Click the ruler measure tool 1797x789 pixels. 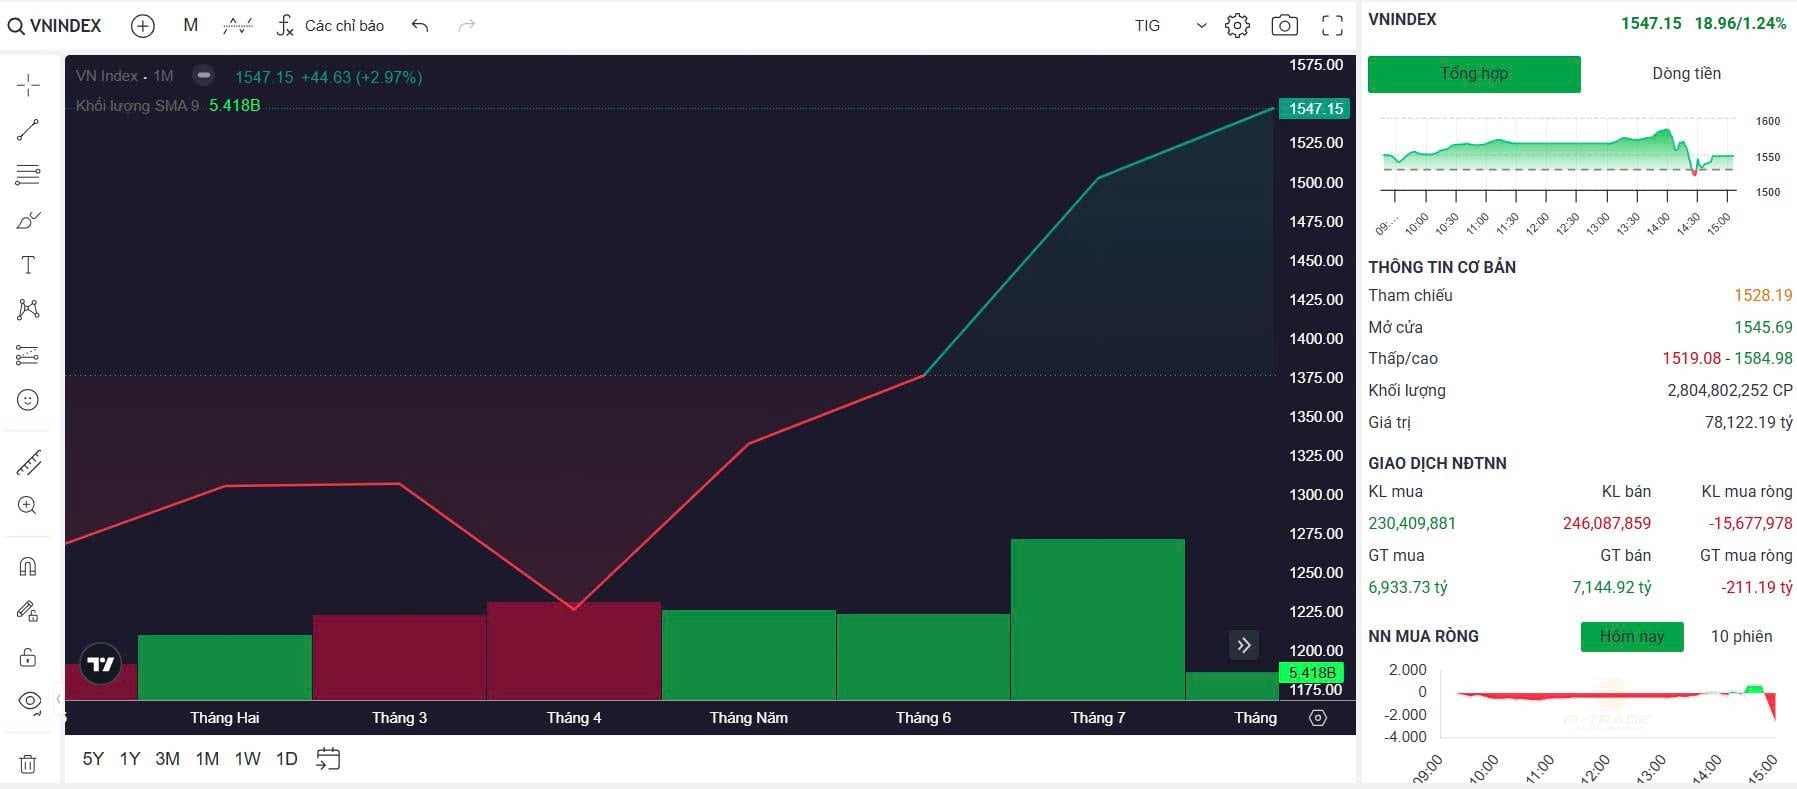pyautogui.click(x=28, y=463)
